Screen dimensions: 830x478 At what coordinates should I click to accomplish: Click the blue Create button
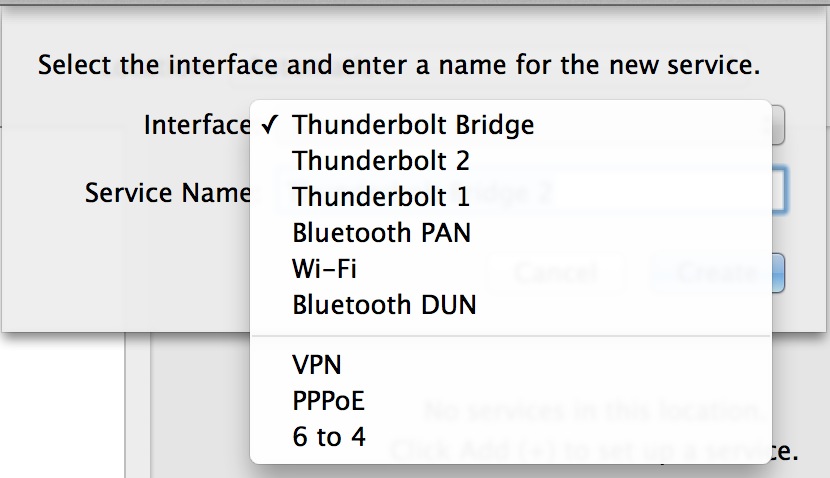tap(777, 272)
